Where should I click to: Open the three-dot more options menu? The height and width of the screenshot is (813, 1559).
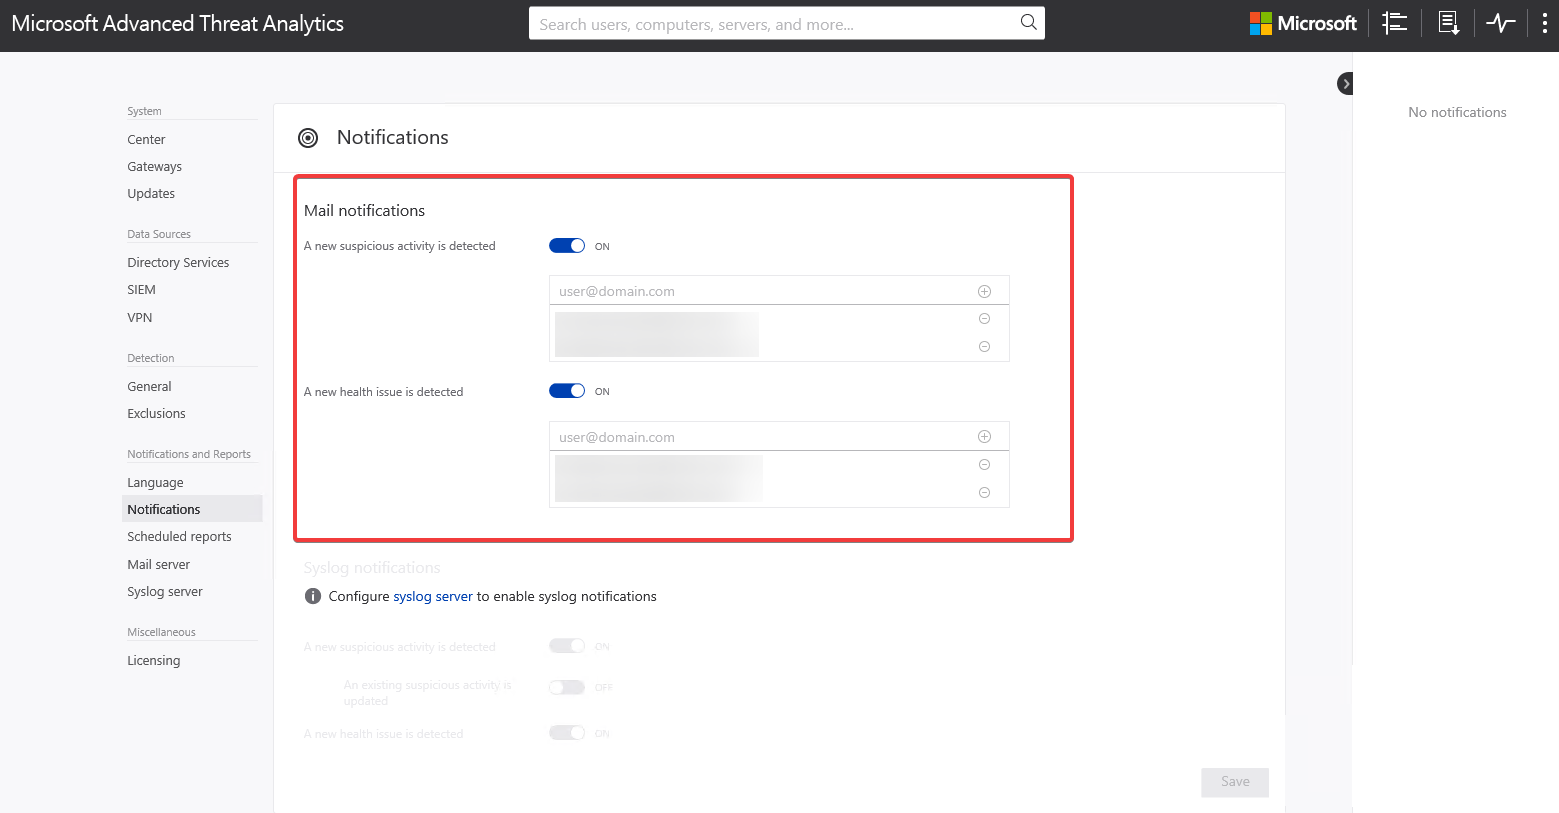tap(1544, 23)
